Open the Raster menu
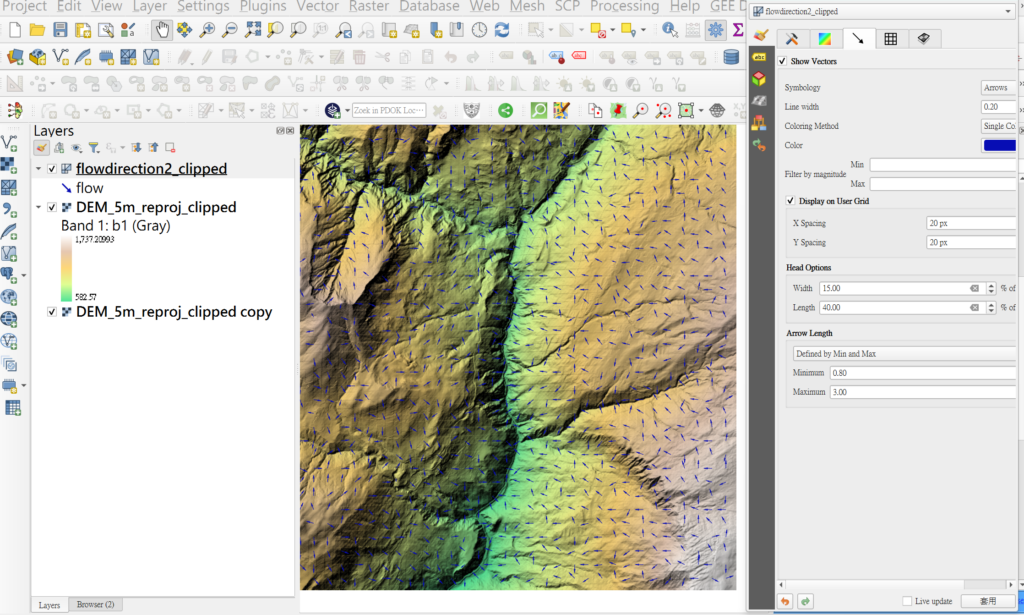The image size is (1024, 615). pyautogui.click(x=370, y=6)
